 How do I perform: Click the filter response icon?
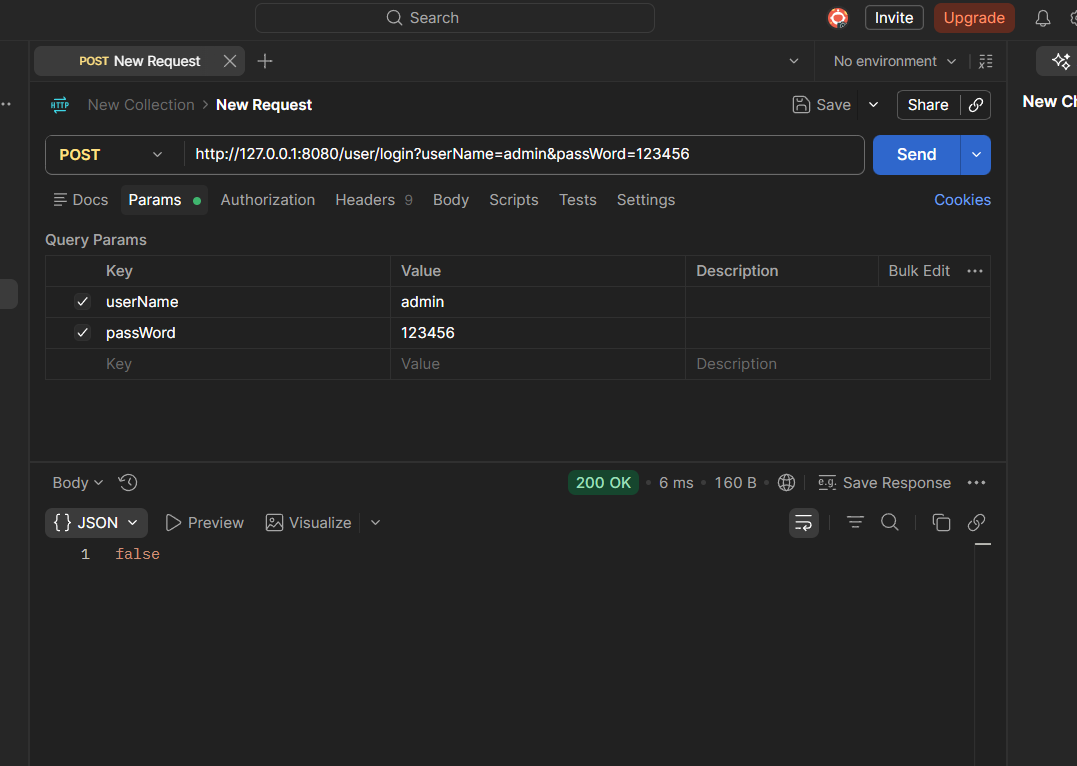click(855, 523)
